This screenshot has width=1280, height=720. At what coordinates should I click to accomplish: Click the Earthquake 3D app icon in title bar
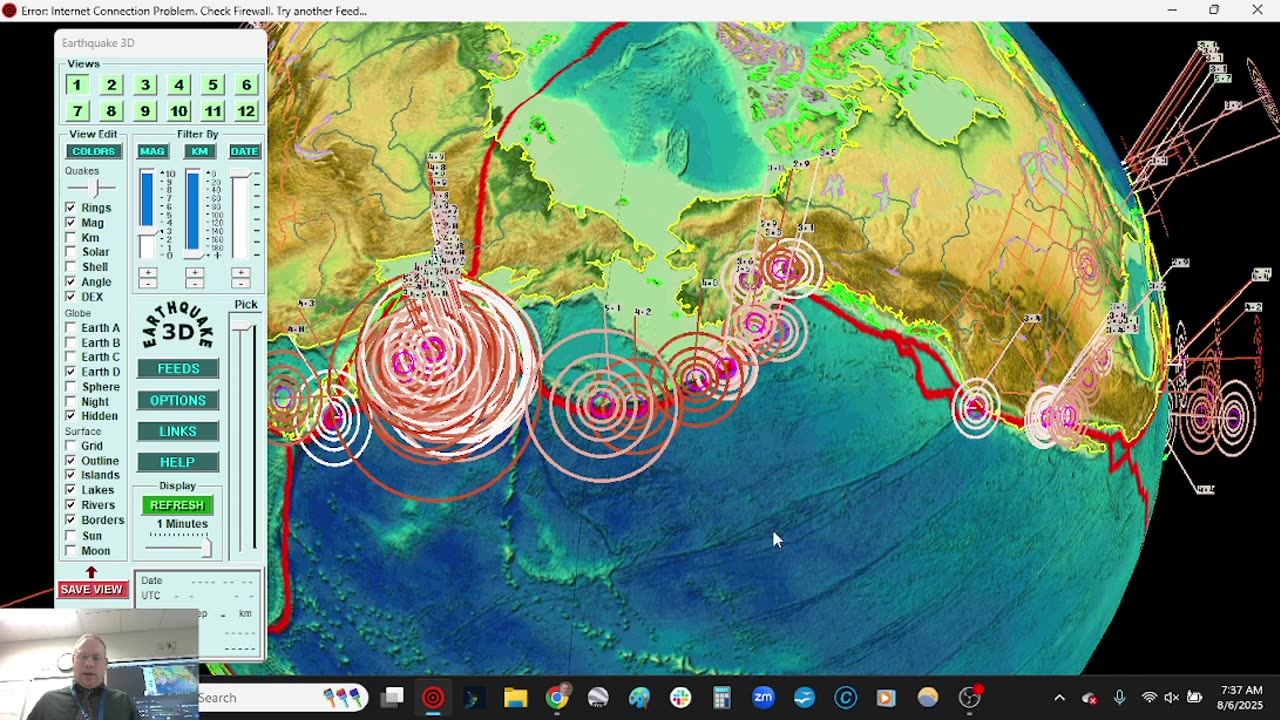[9, 10]
